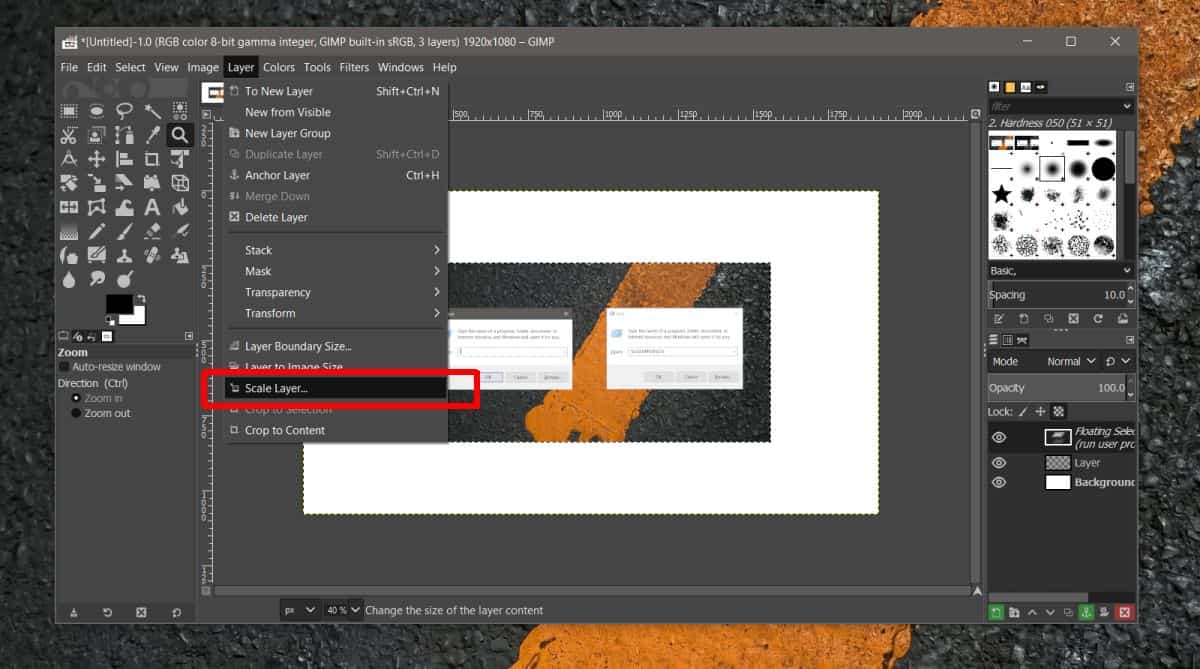Open the Filters menu

[354, 67]
